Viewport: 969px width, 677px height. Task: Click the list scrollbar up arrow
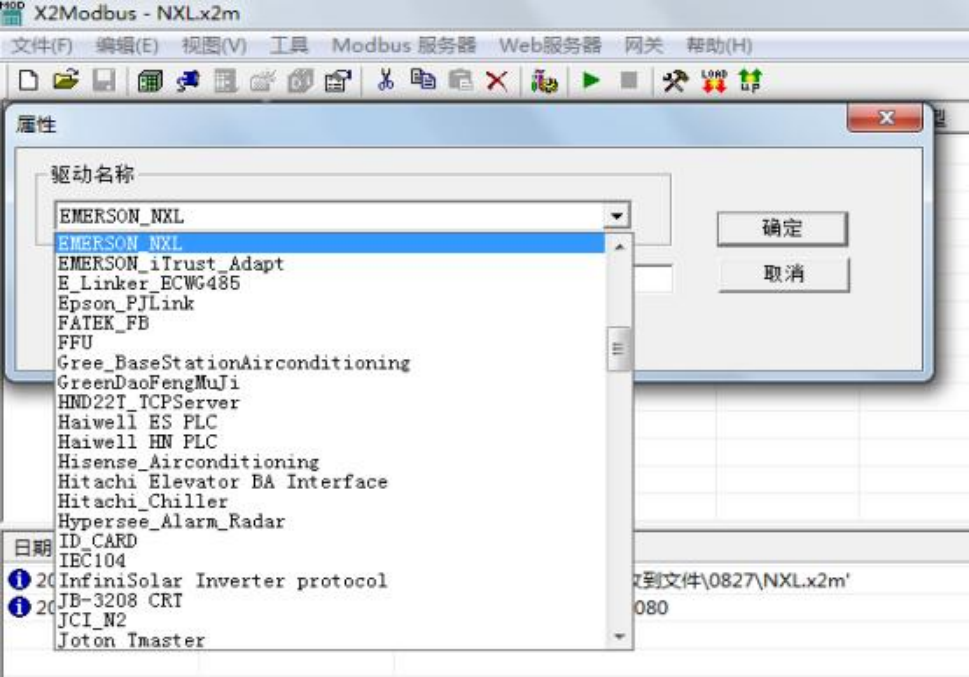(x=619, y=247)
